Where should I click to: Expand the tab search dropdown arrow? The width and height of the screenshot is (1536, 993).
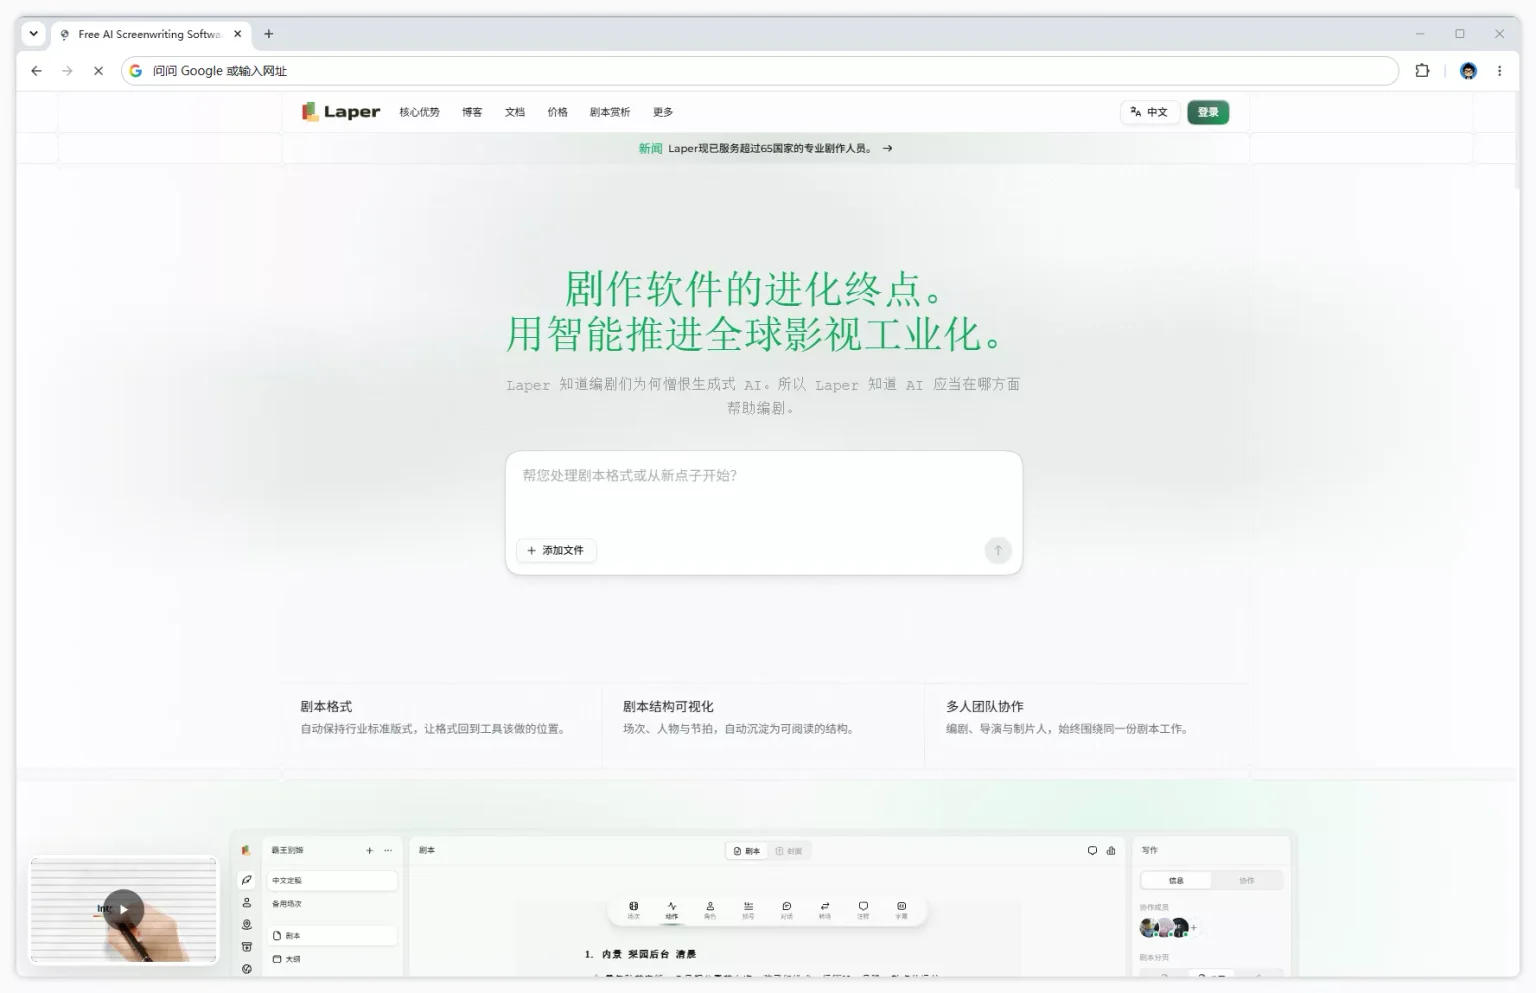33,34
